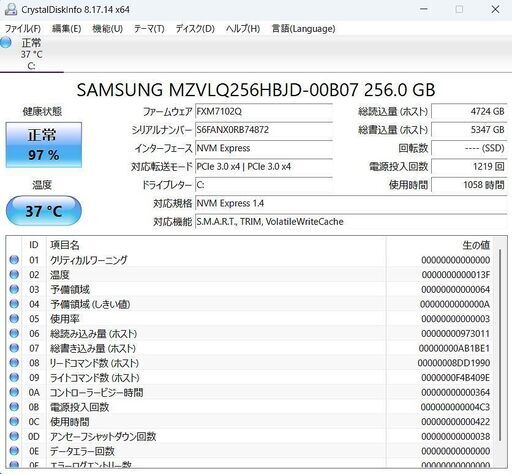Click the ID column header

tap(34, 245)
